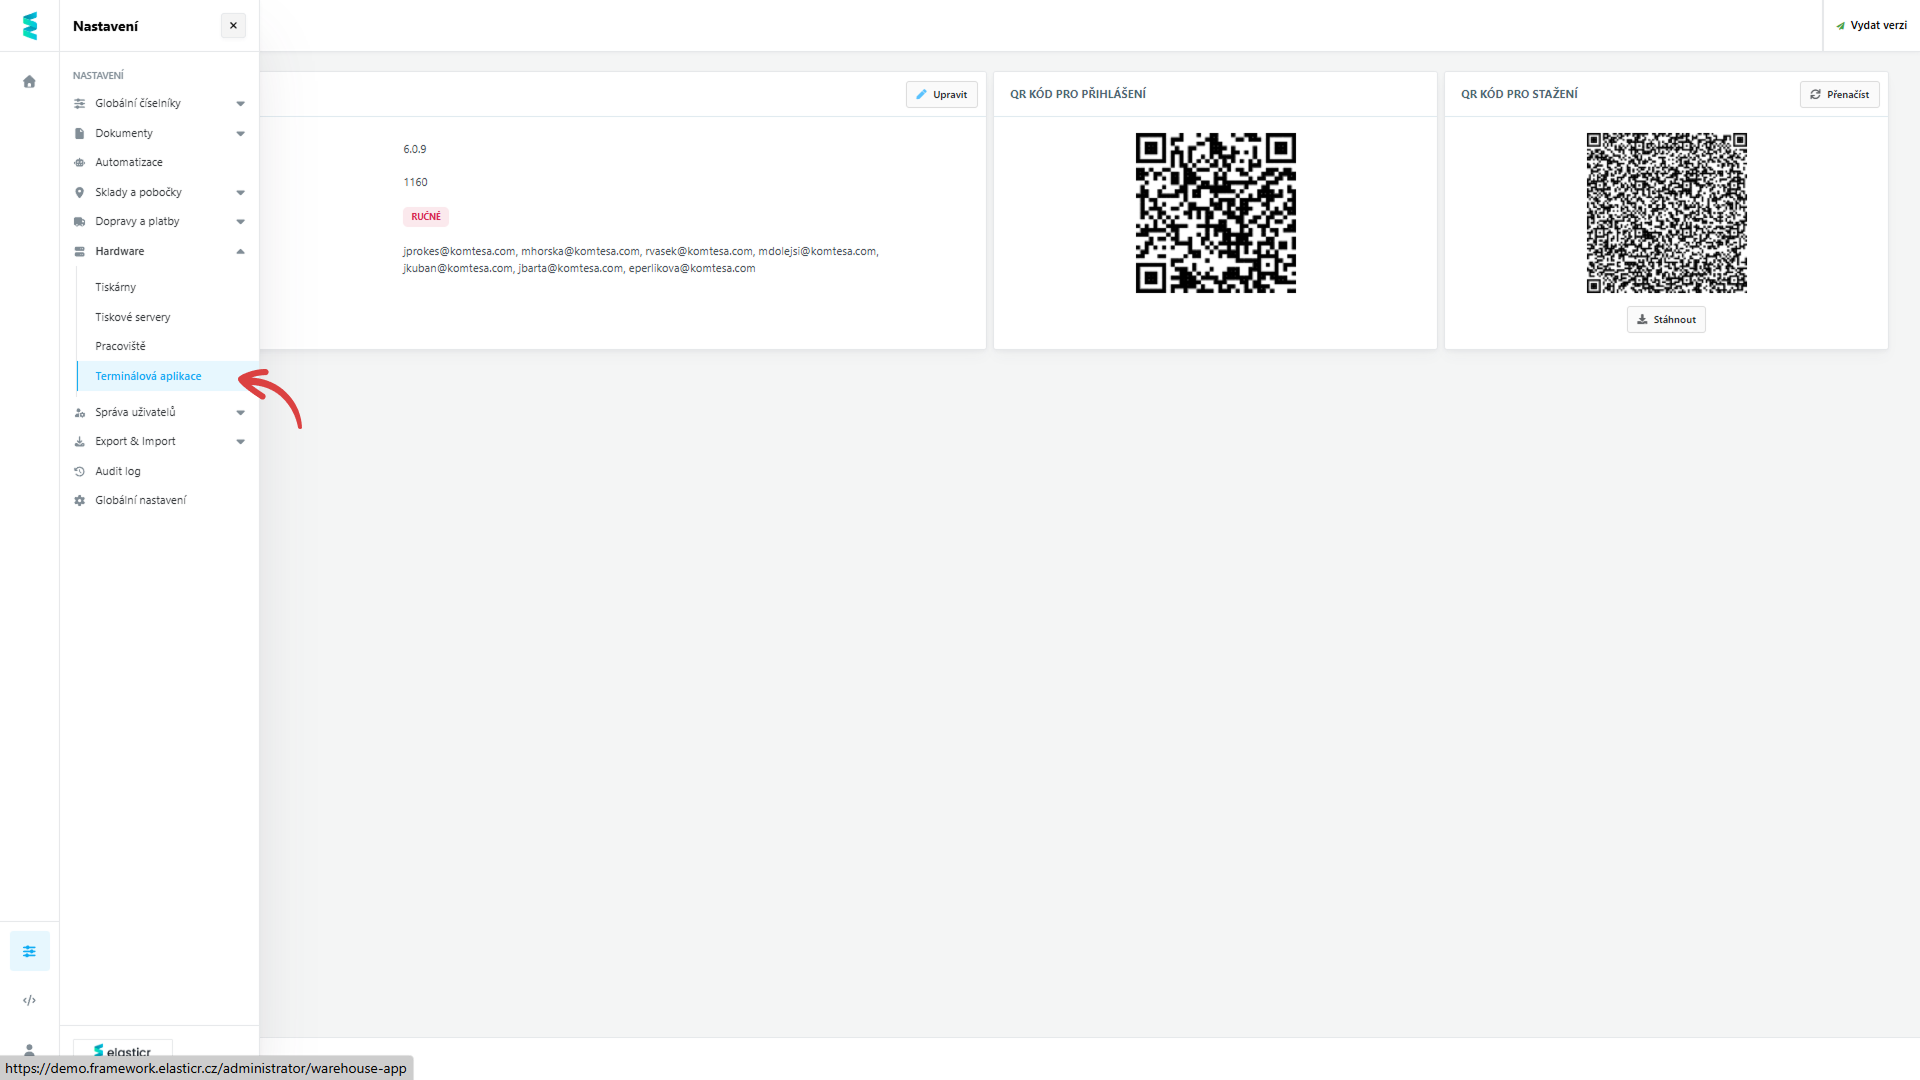Open the developer code icon
This screenshot has width=1920, height=1080.
pos(29,1000)
